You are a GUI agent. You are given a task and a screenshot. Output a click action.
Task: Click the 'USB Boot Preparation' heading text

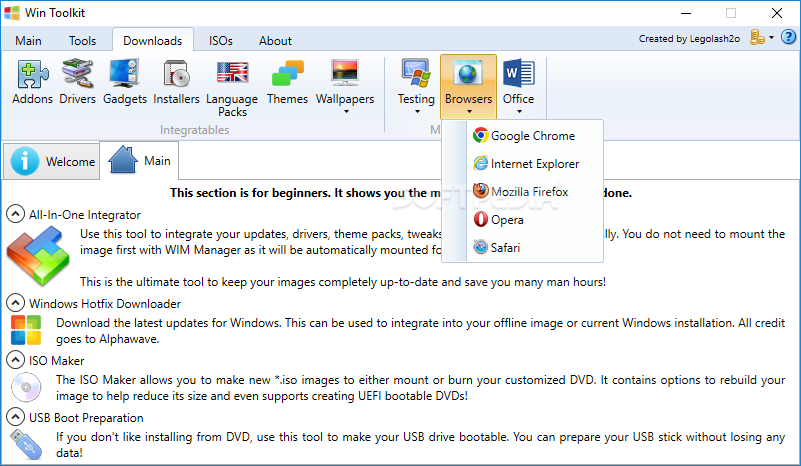point(86,418)
